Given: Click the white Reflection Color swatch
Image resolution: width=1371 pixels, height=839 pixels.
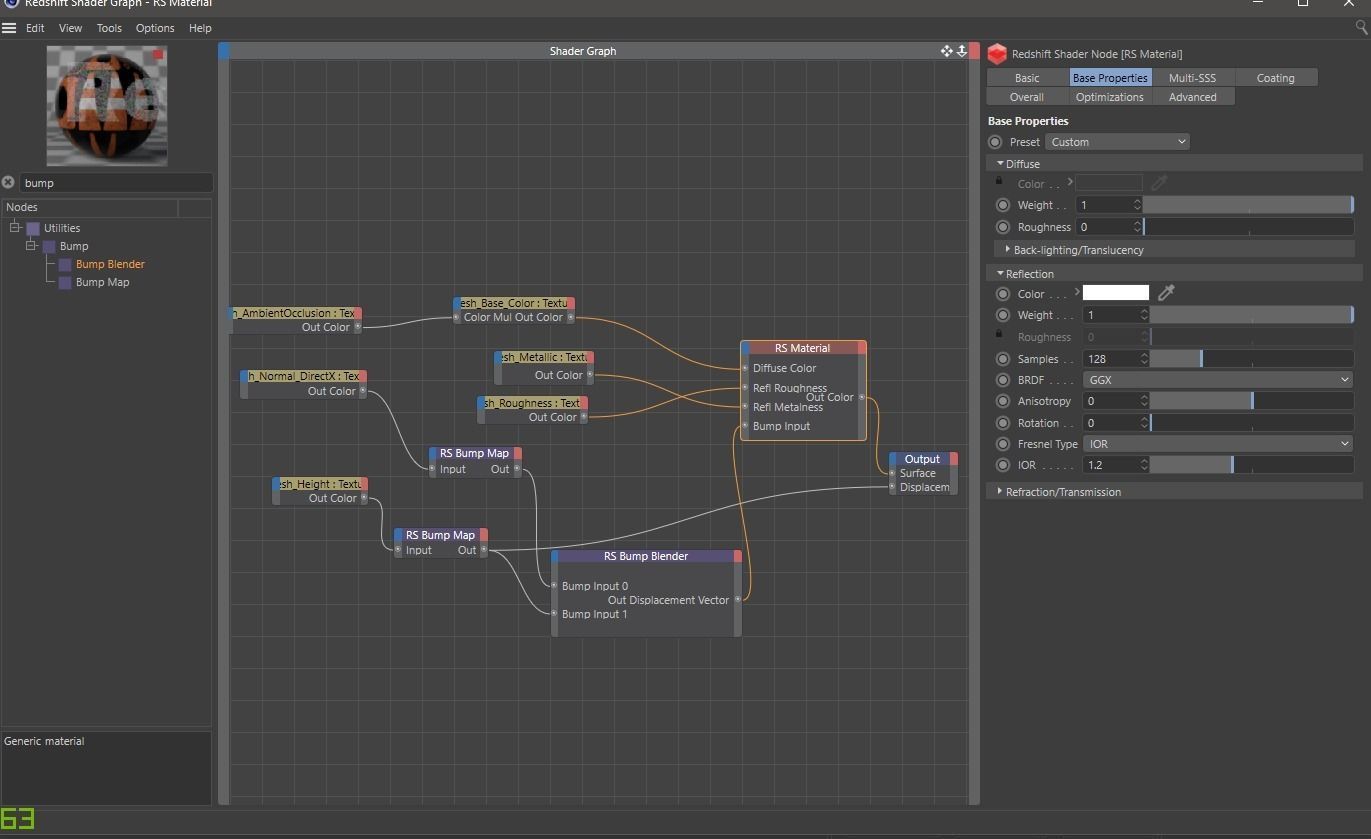Looking at the screenshot, I should pyautogui.click(x=1116, y=293).
